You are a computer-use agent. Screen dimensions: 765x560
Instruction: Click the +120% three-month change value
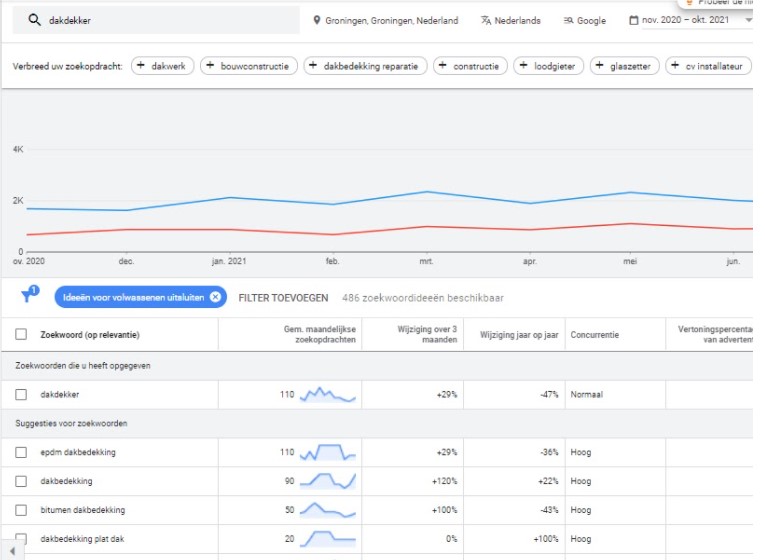click(444, 481)
